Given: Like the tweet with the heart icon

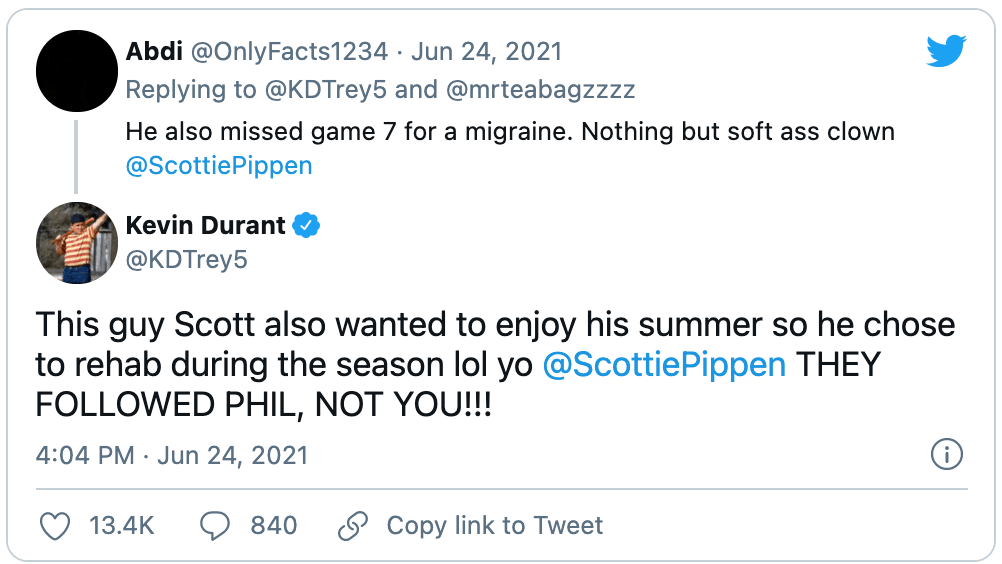Looking at the screenshot, I should pos(56,525).
